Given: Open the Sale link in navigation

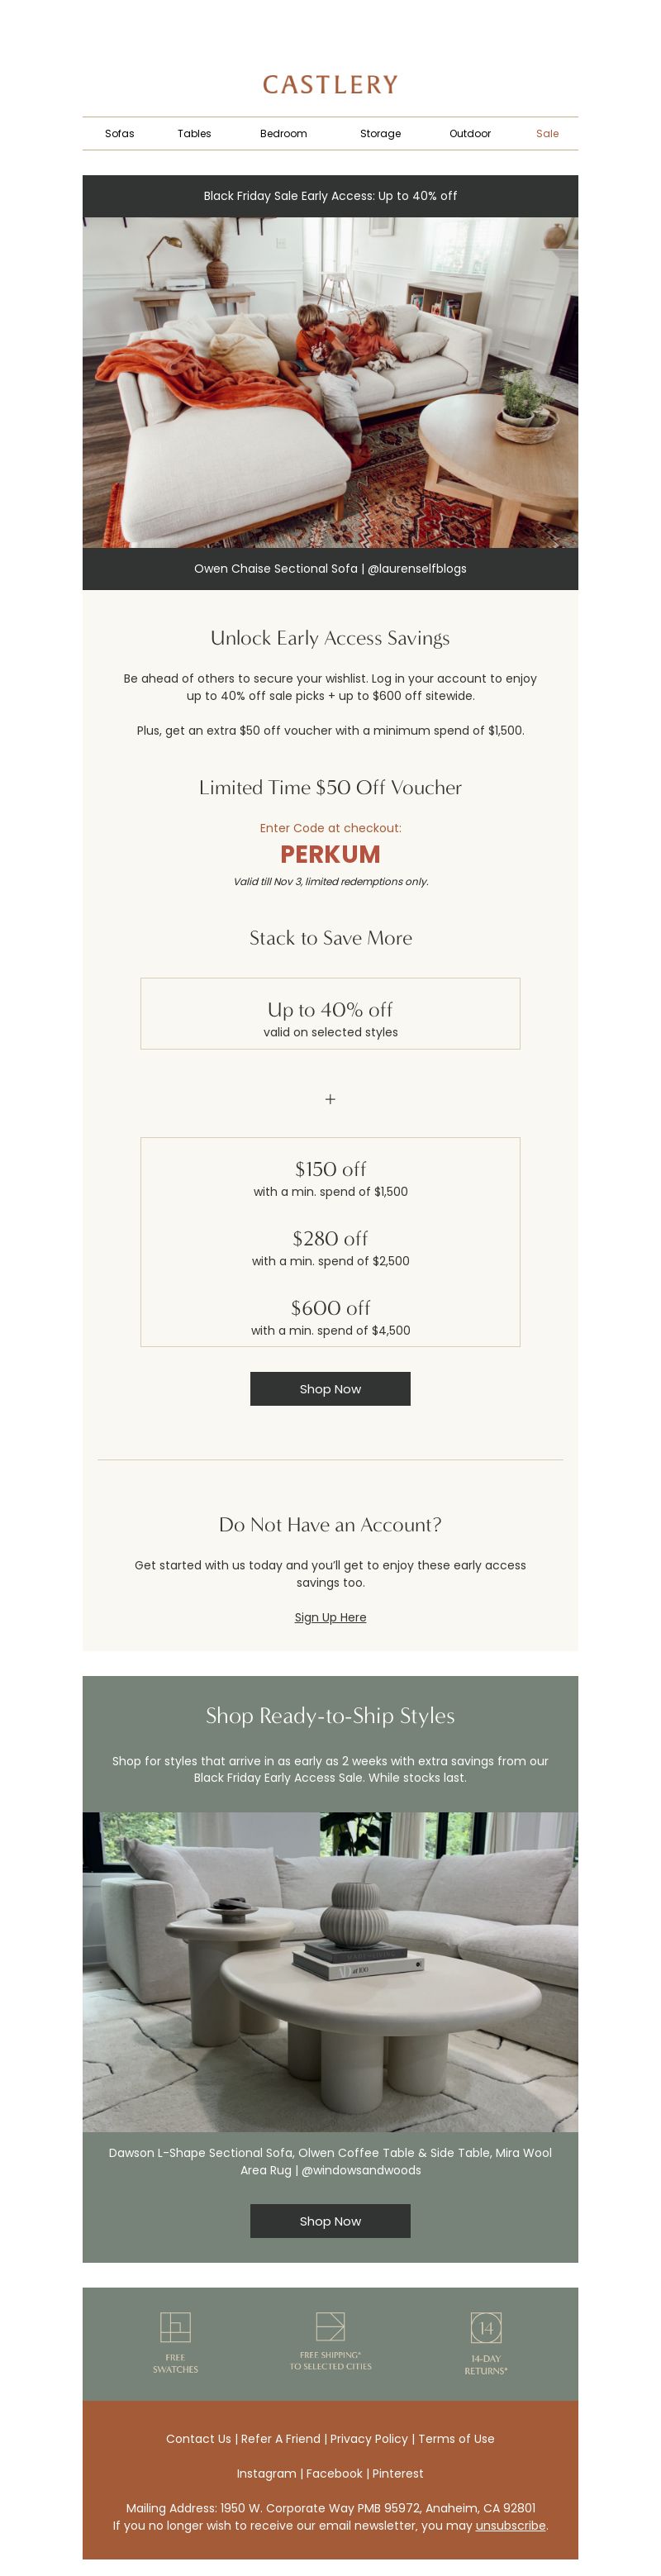Looking at the screenshot, I should coord(547,133).
